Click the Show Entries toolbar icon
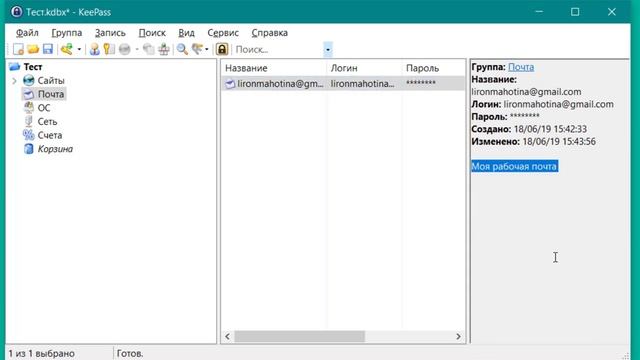This screenshot has width=640, height=360. click(x=197, y=49)
